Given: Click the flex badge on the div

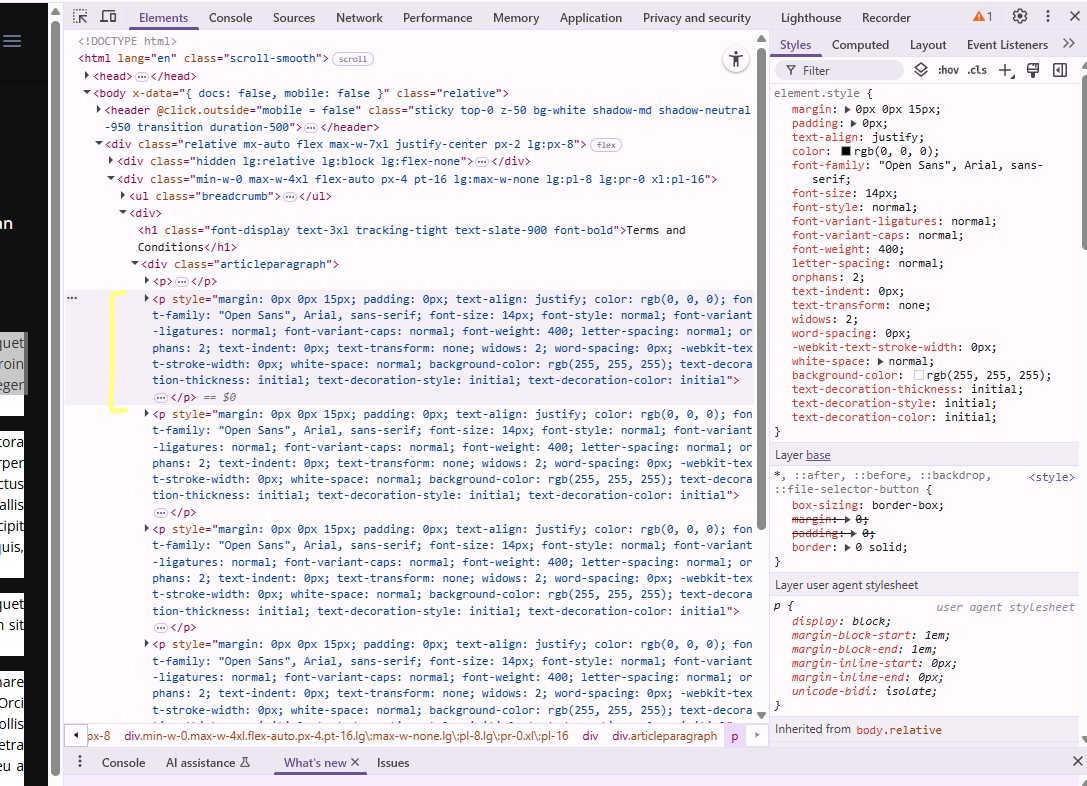Looking at the screenshot, I should tap(606, 145).
